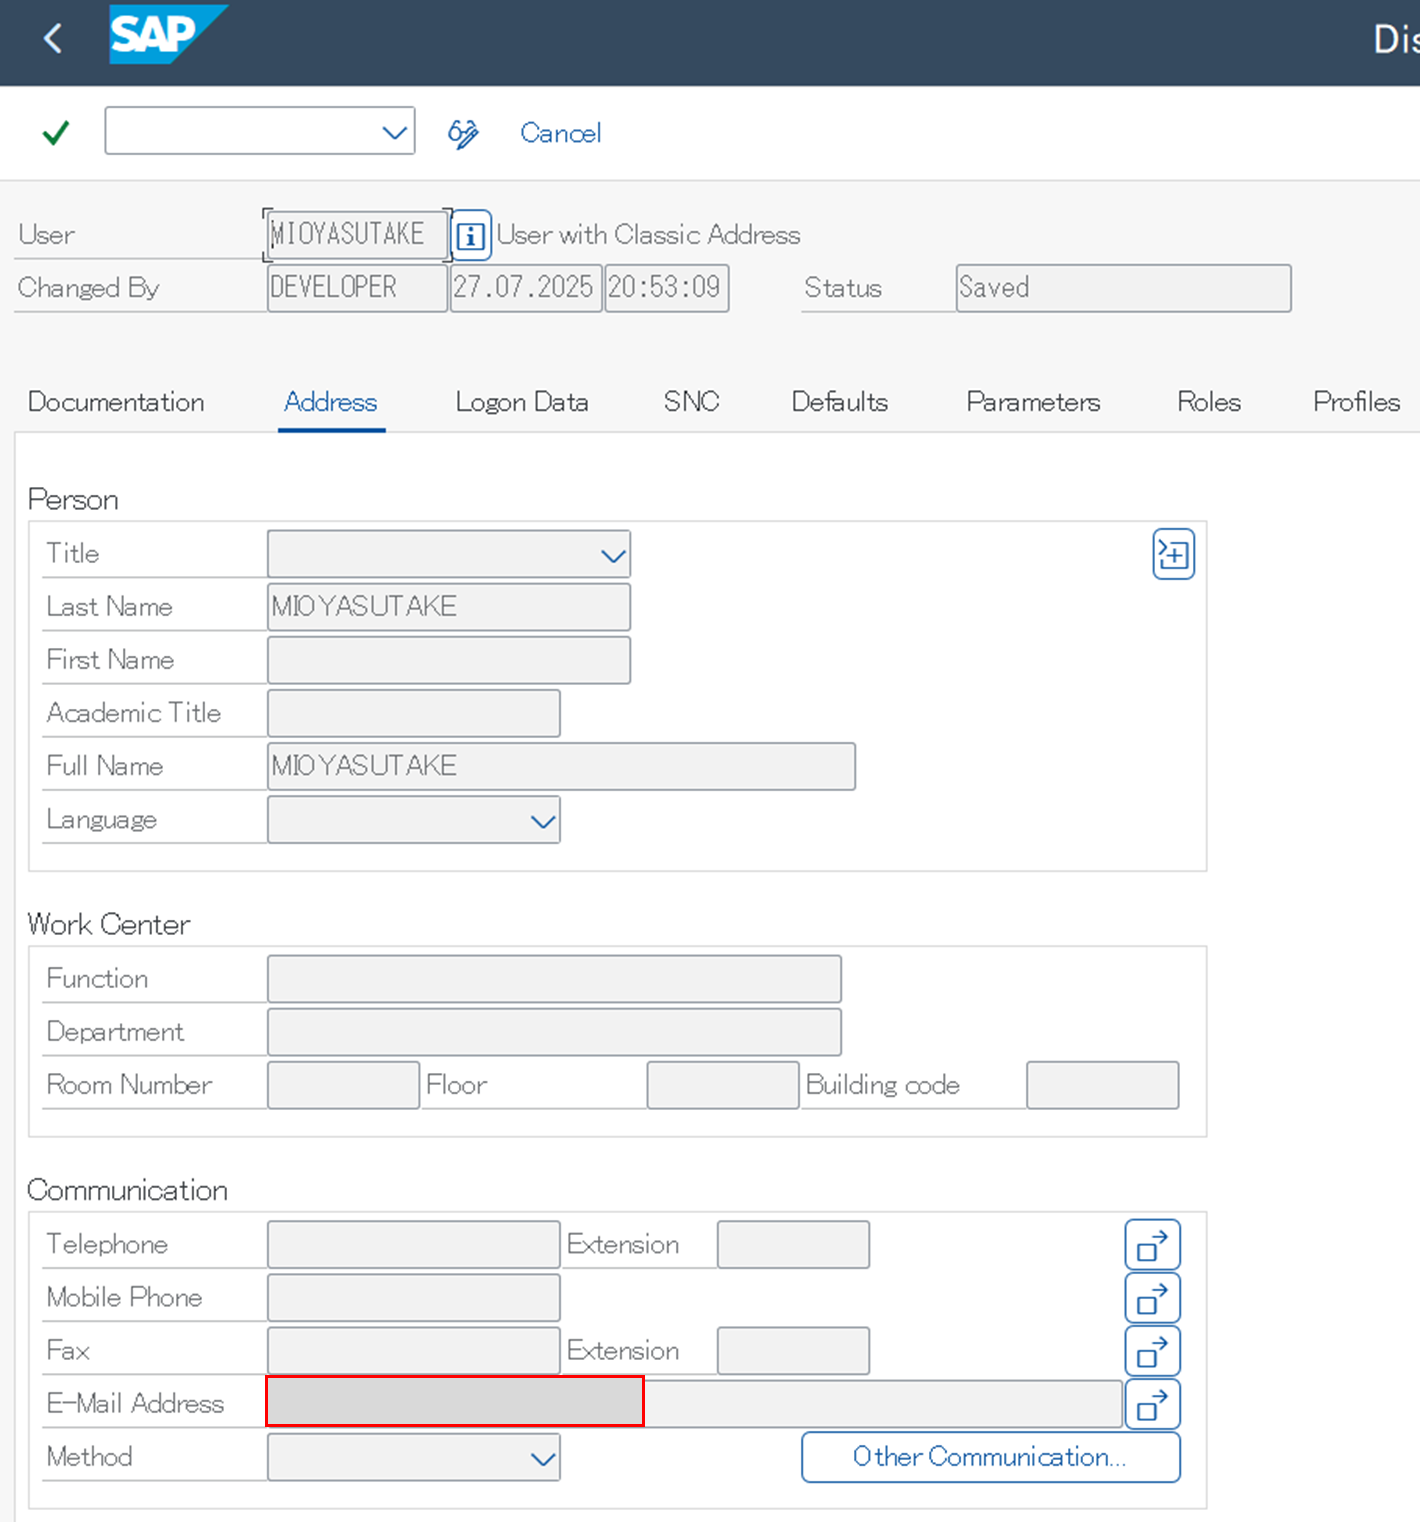Expand the Language dropdown

pyautogui.click(x=543, y=821)
